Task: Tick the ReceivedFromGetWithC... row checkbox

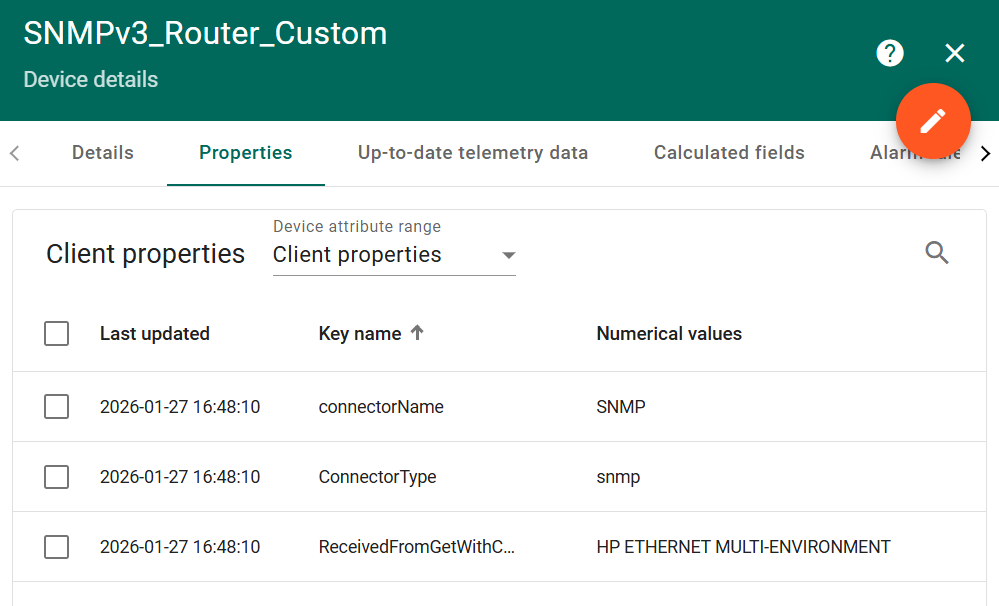Action: pos(57,547)
